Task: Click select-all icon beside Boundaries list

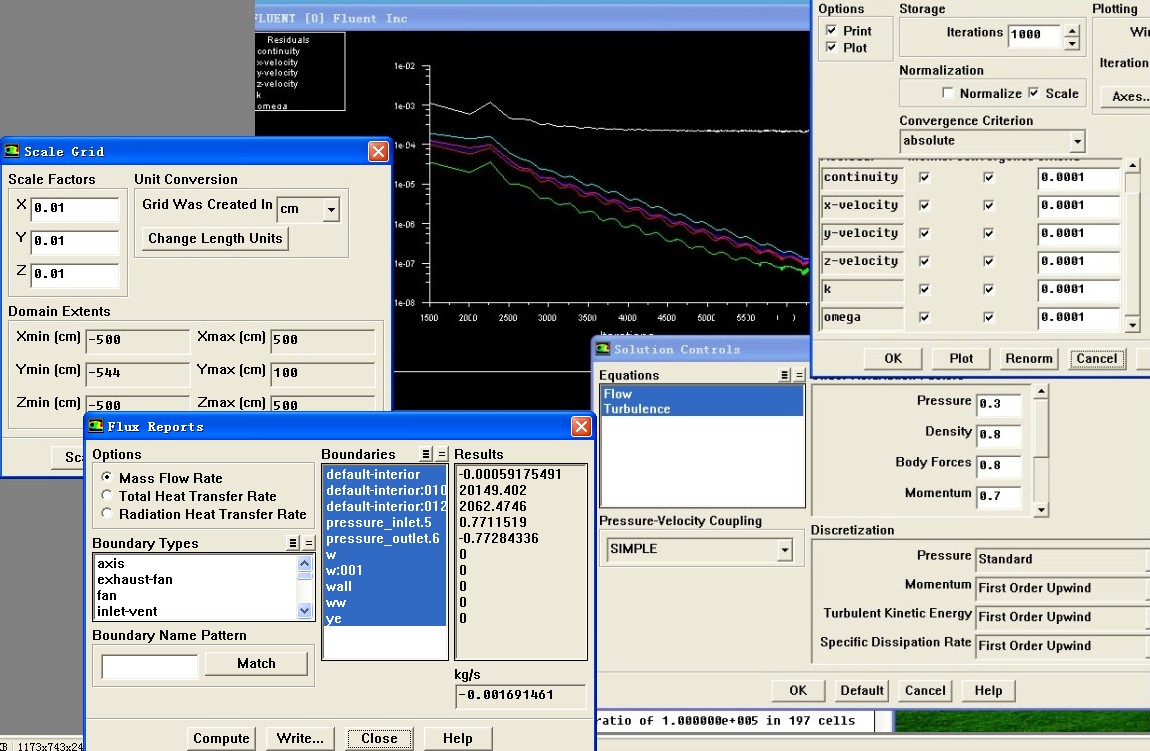Action: [426, 454]
